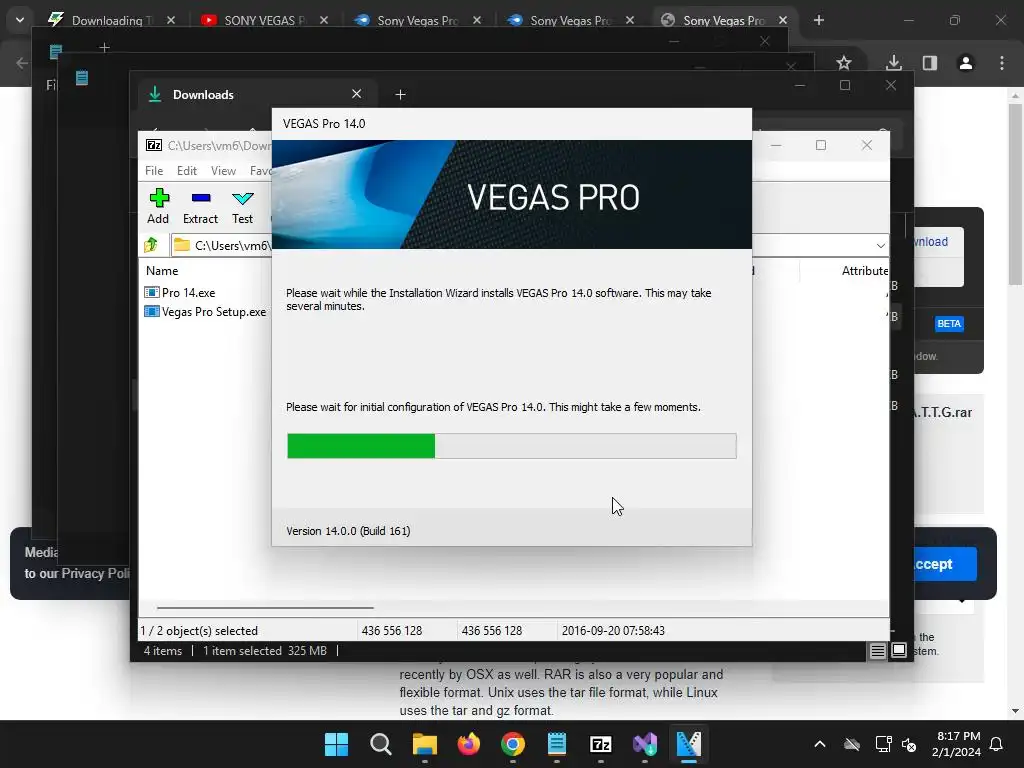Open the View menu in 7-Zip

pyautogui.click(x=223, y=170)
